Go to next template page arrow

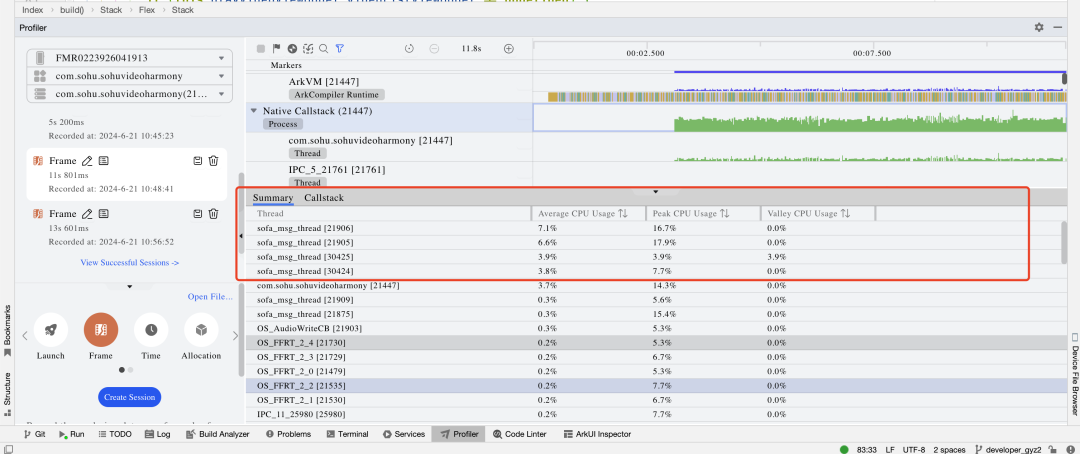click(235, 336)
